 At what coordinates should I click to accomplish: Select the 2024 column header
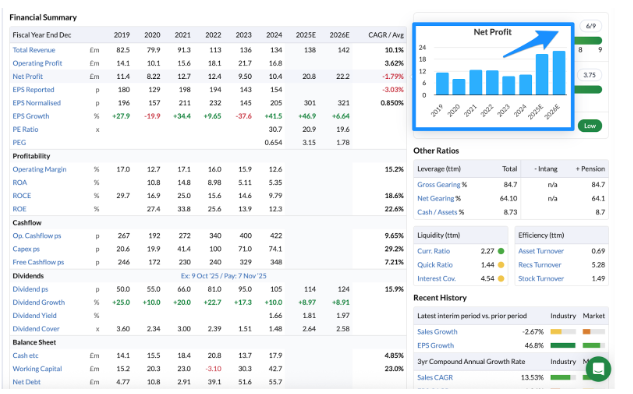click(x=274, y=35)
